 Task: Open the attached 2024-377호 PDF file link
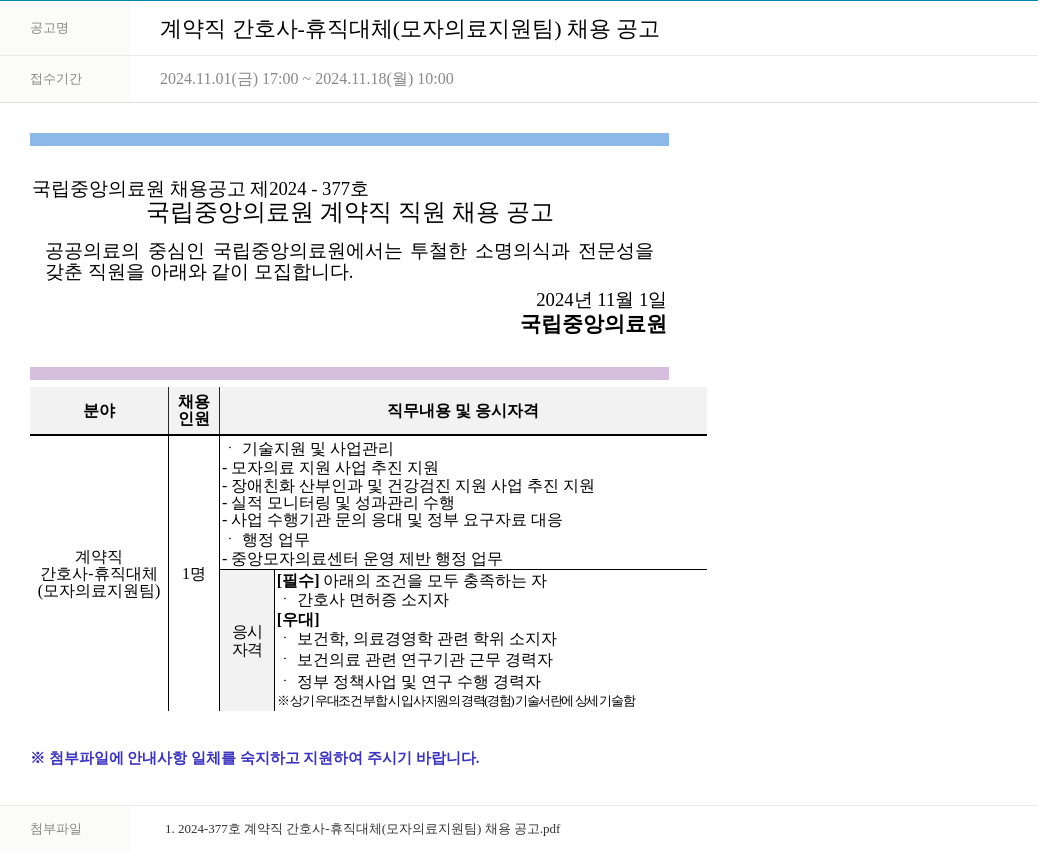(362, 829)
